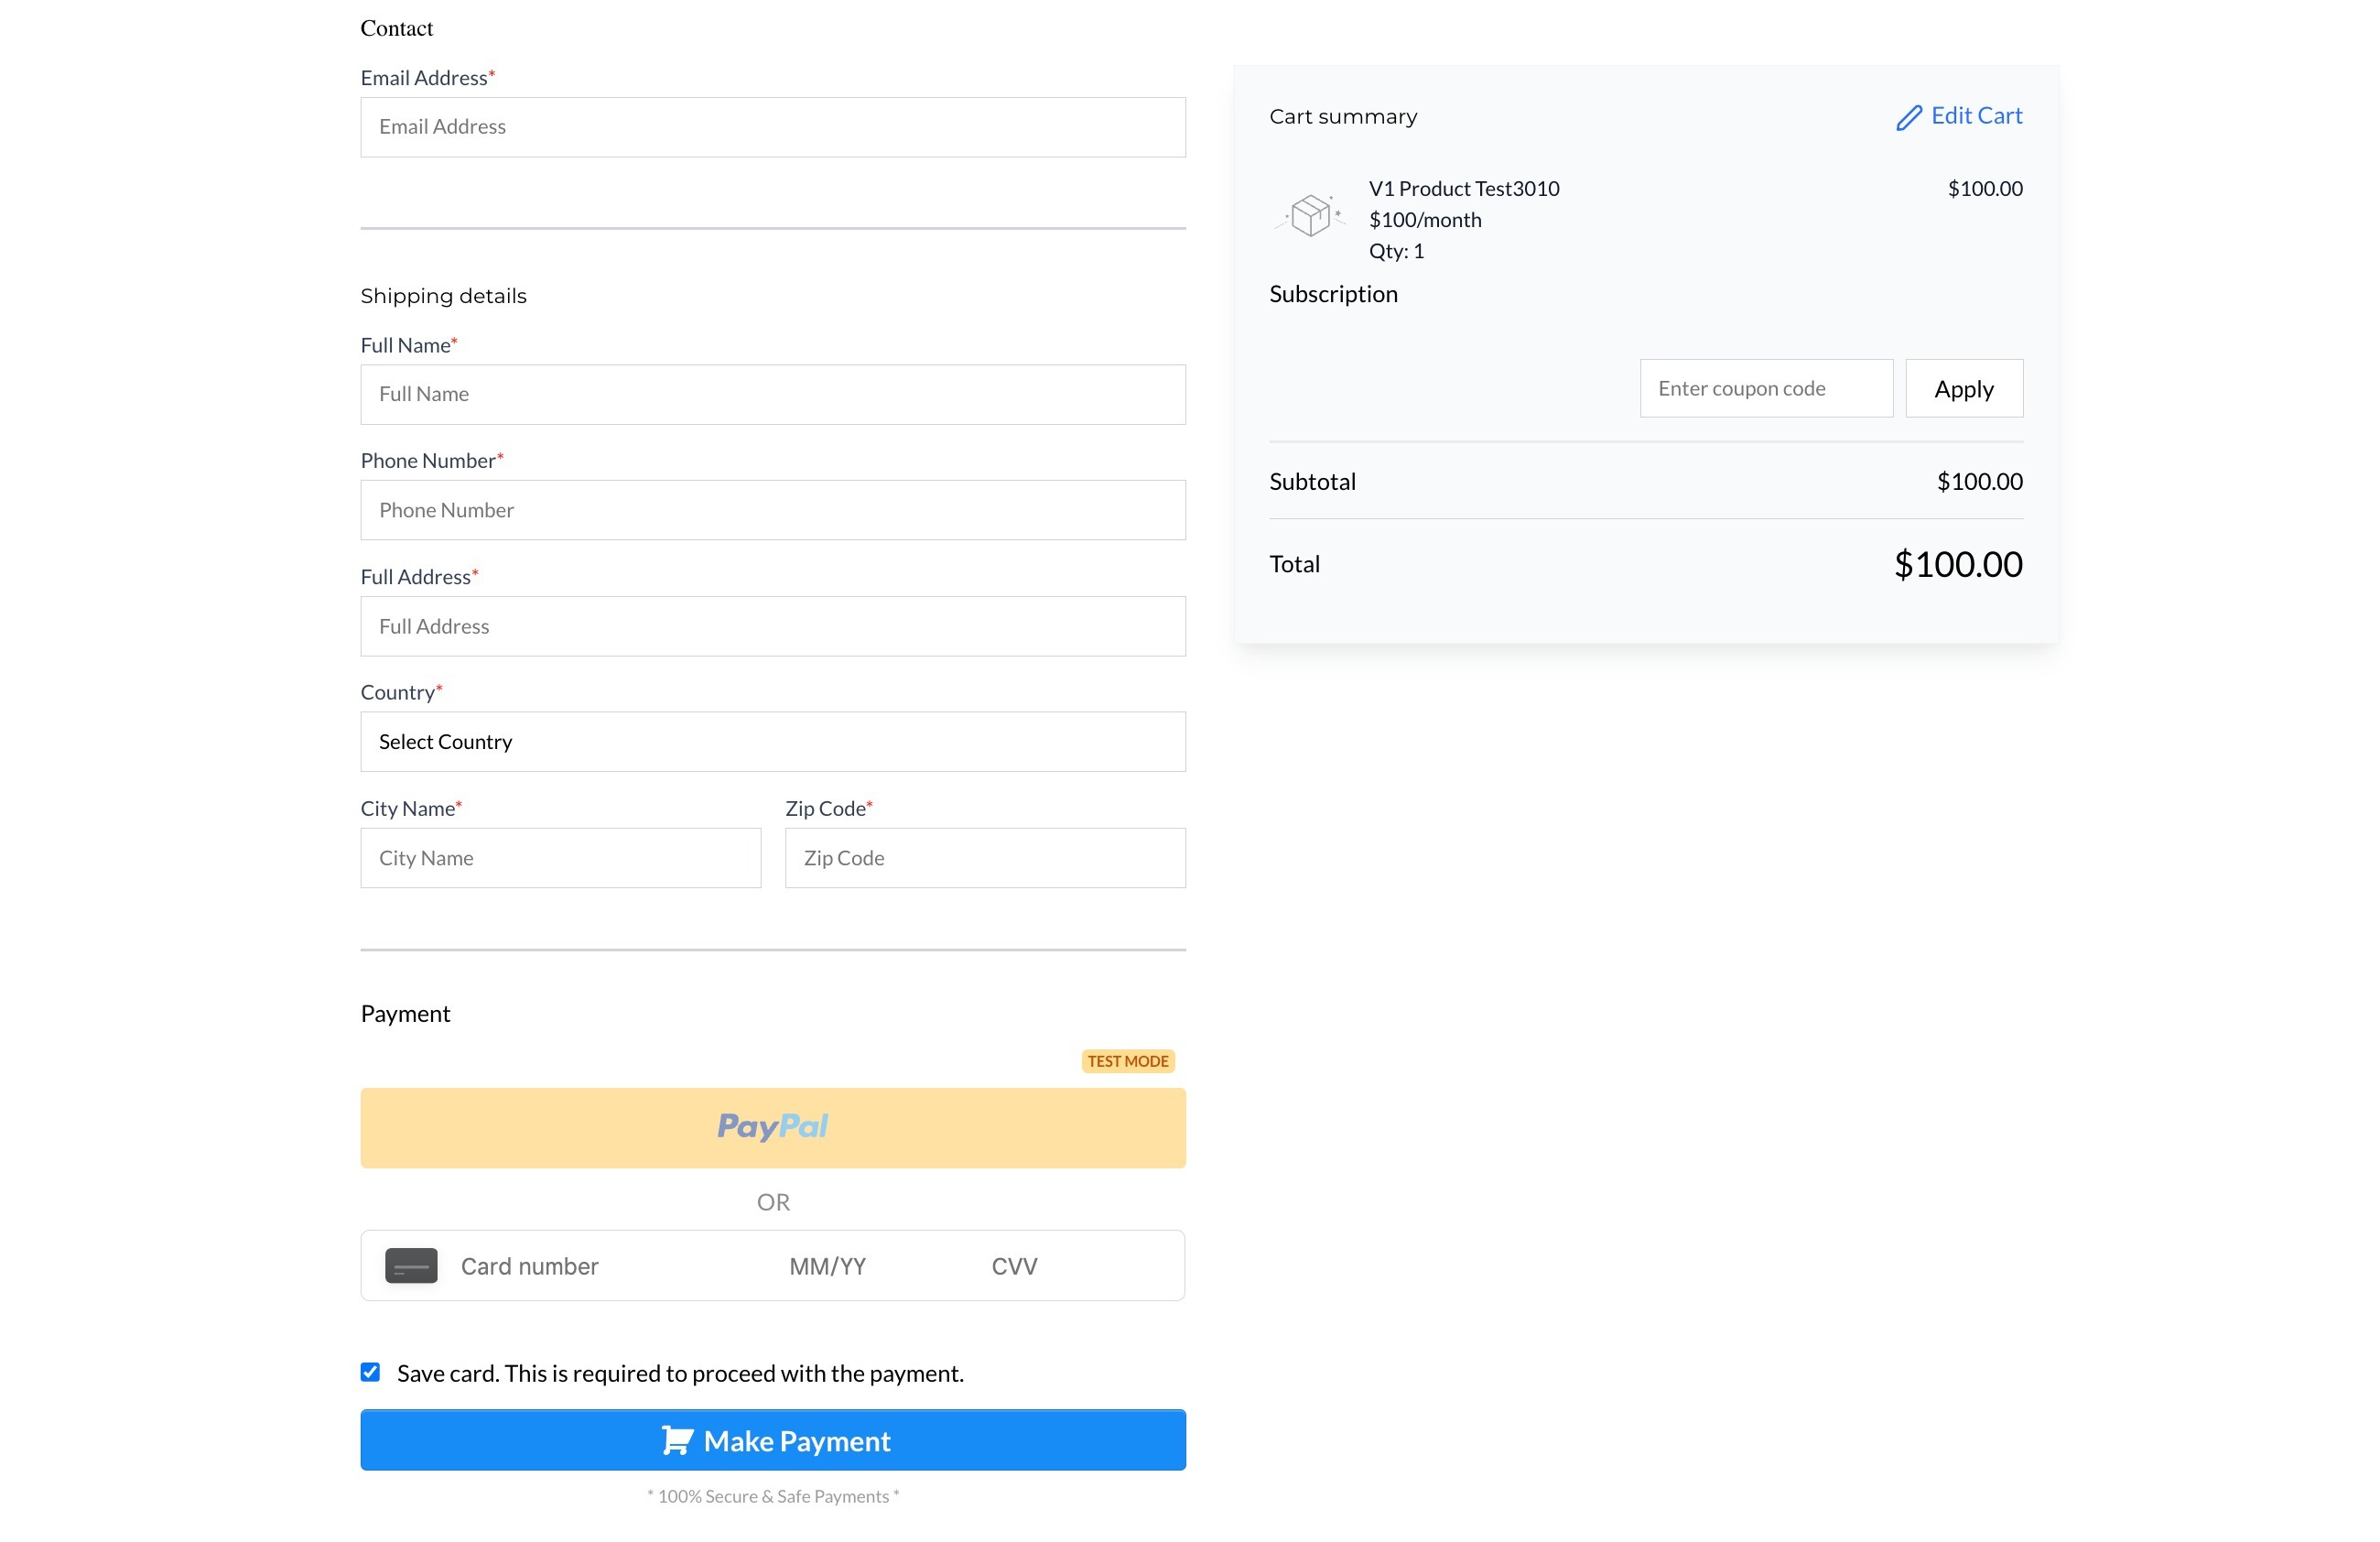The width and height of the screenshot is (2380, 1542).
Task: Uncheck the Save card checkbox
Action: (370, 1372)
